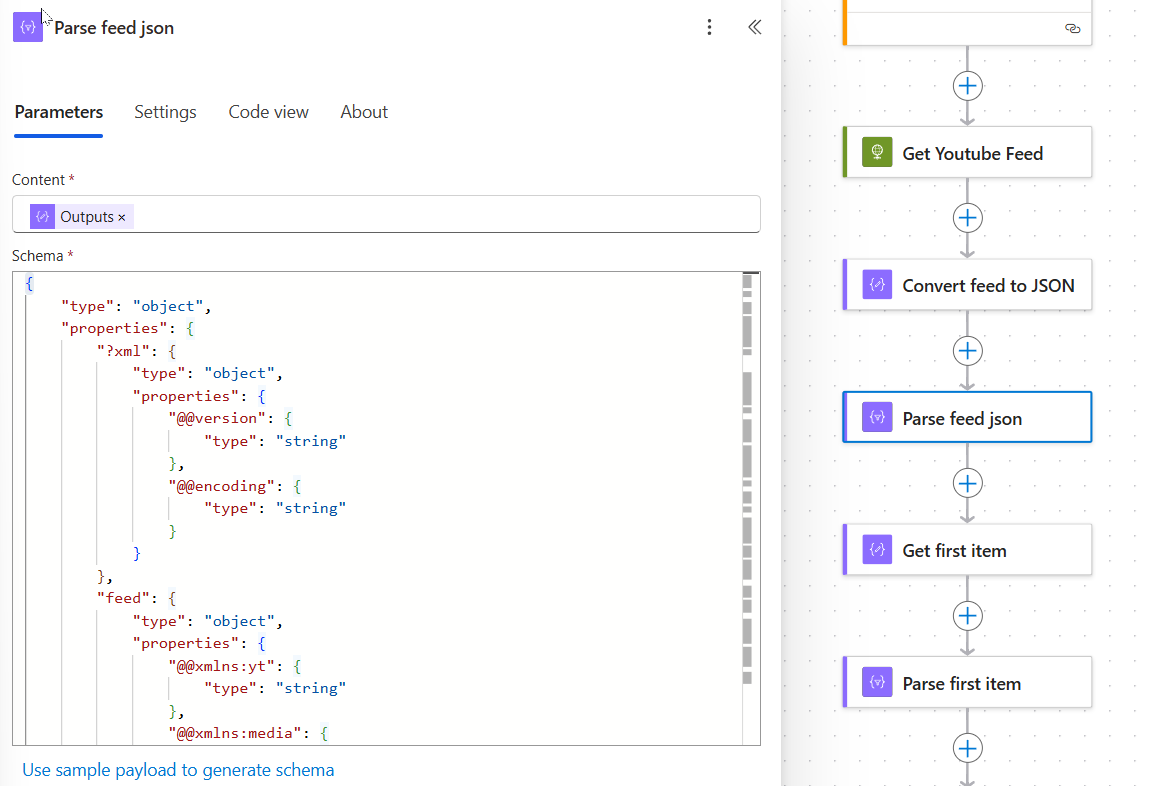Add action after Convert feed to JSON

coord(967,351)
